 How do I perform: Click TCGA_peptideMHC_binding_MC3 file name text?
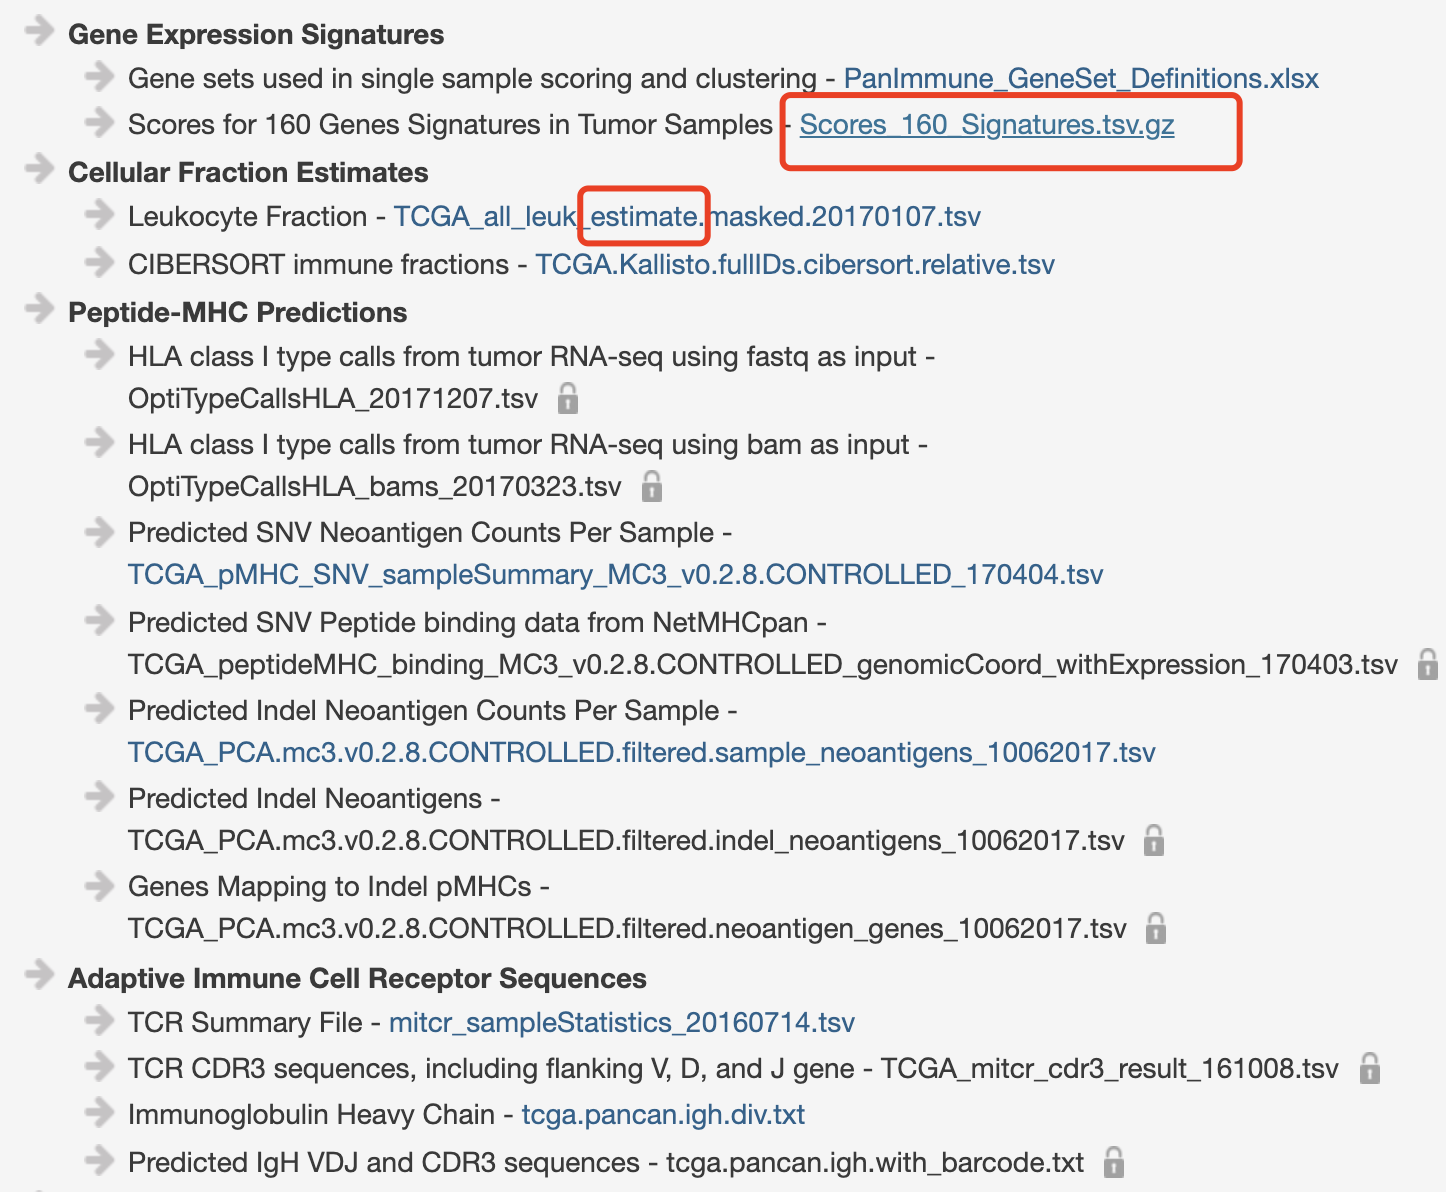click(x=763, y=665)
